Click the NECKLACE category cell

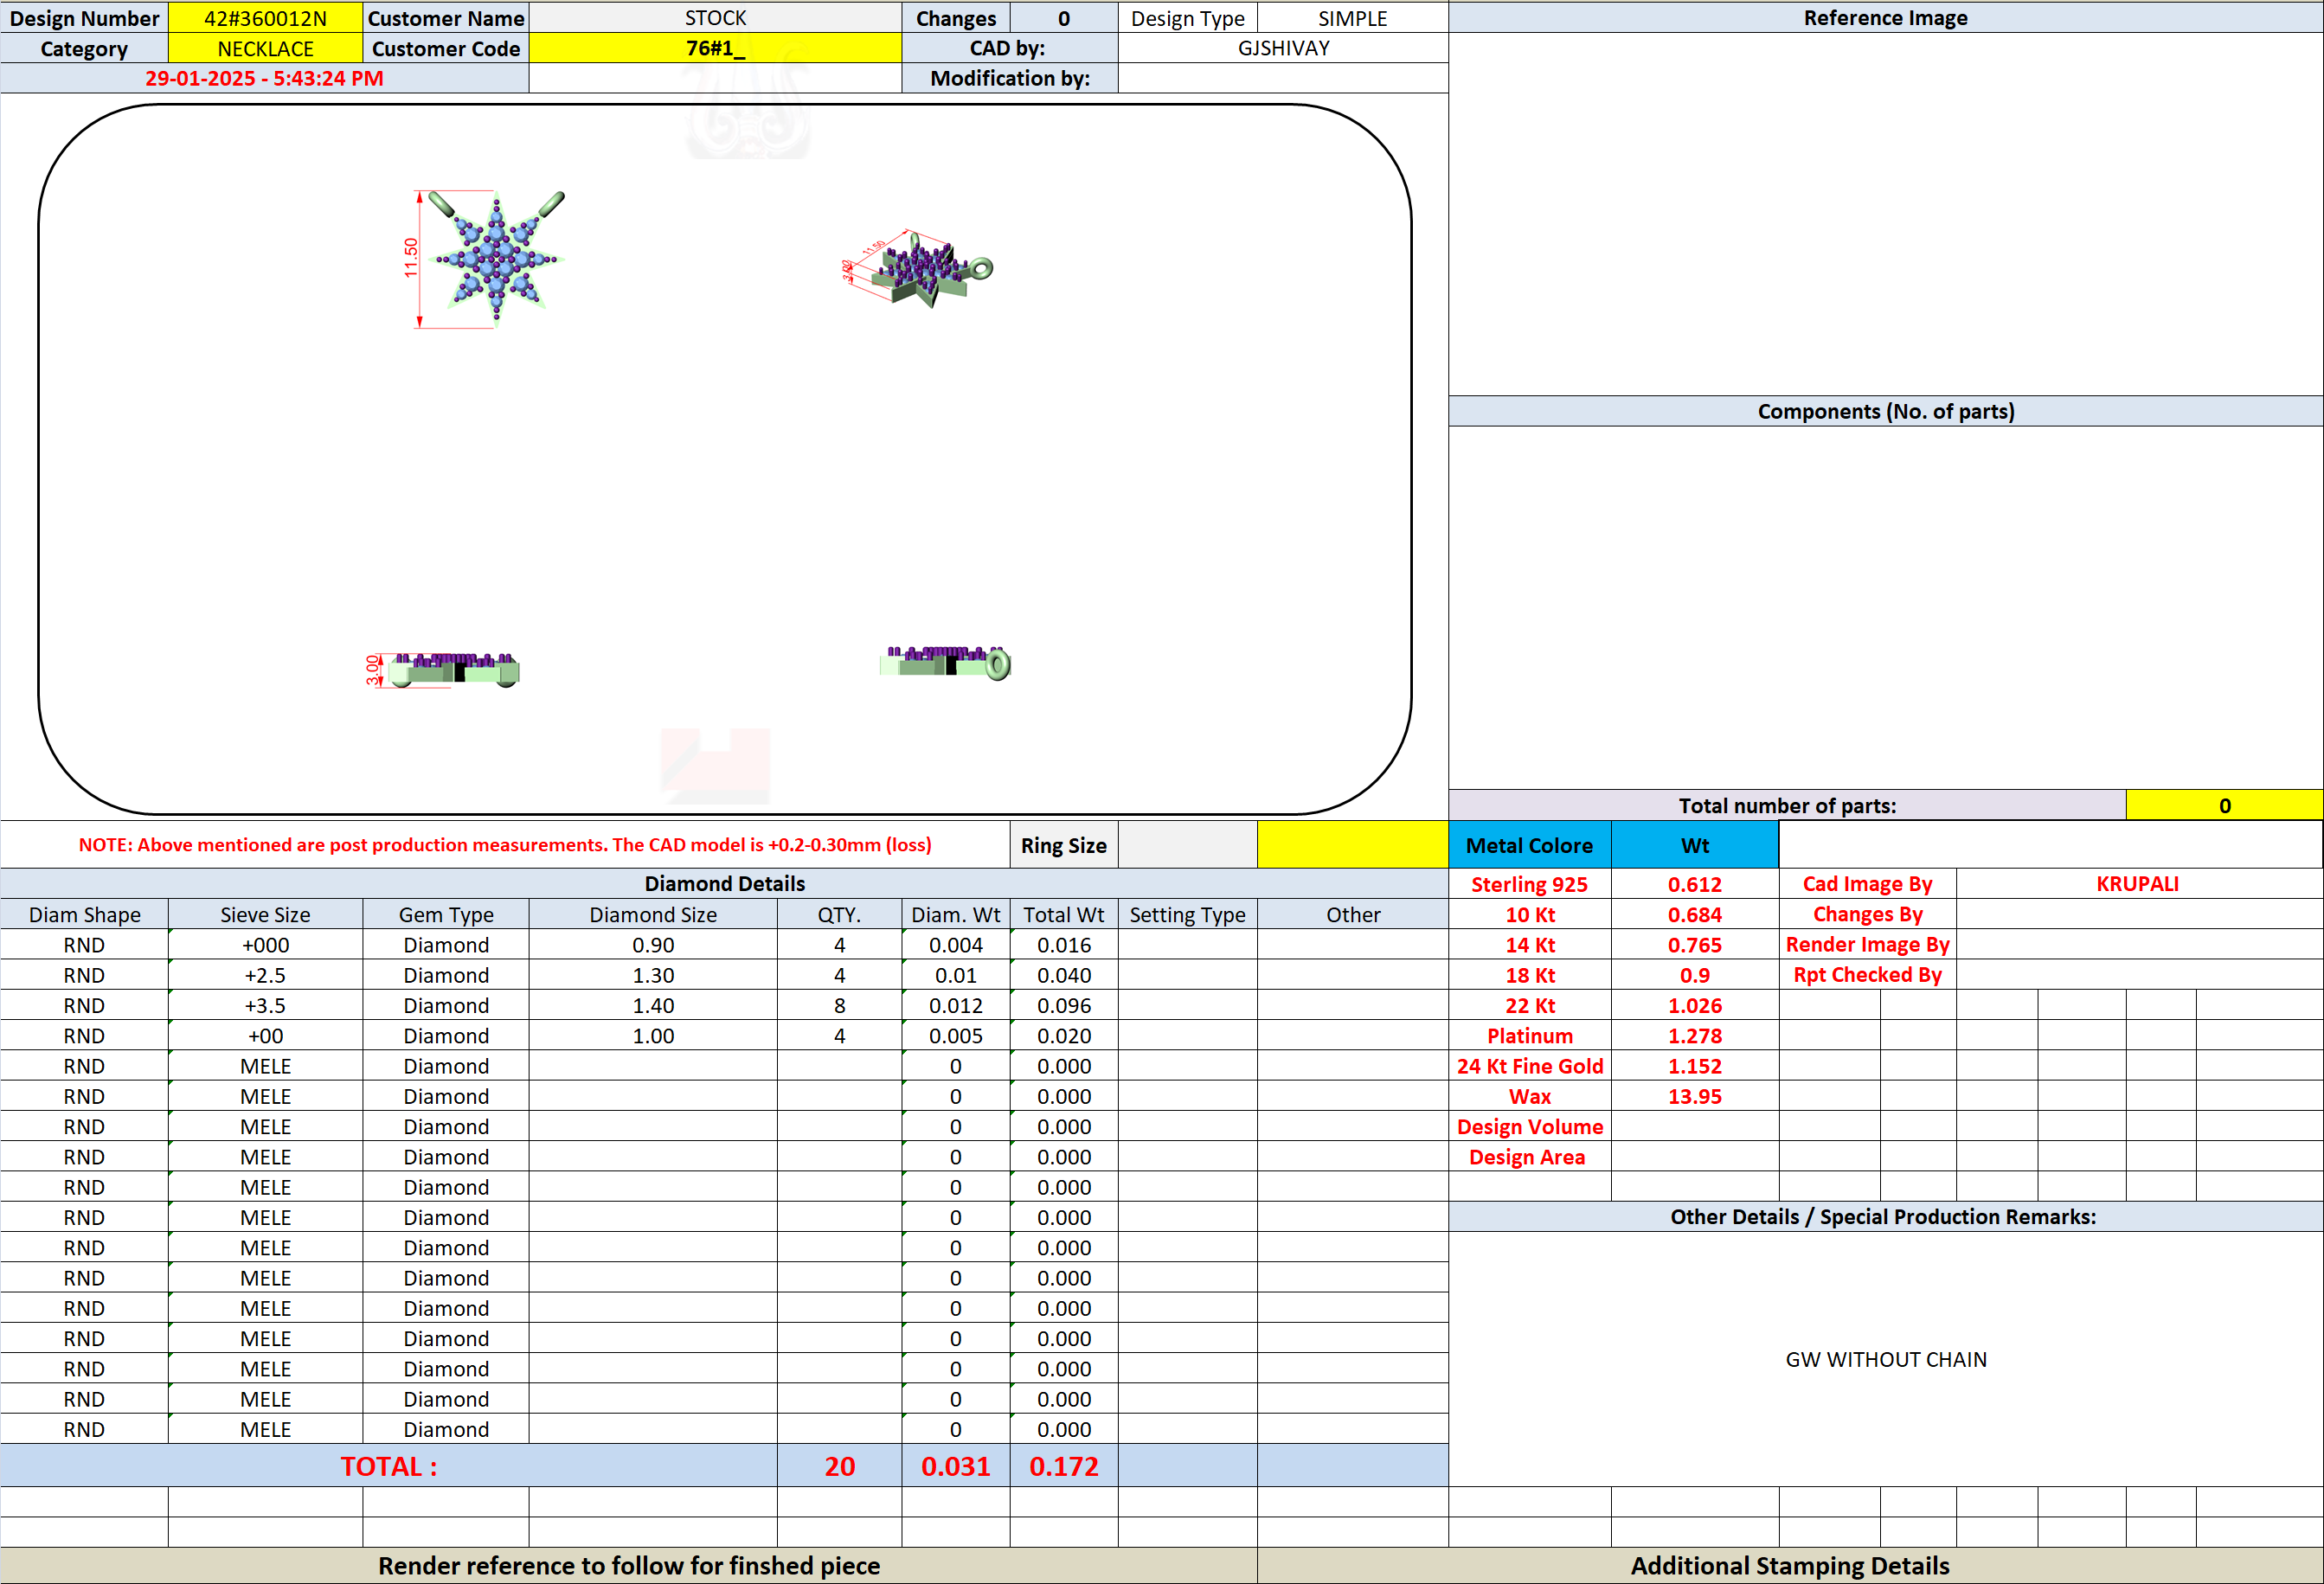(x=265, y=48)
